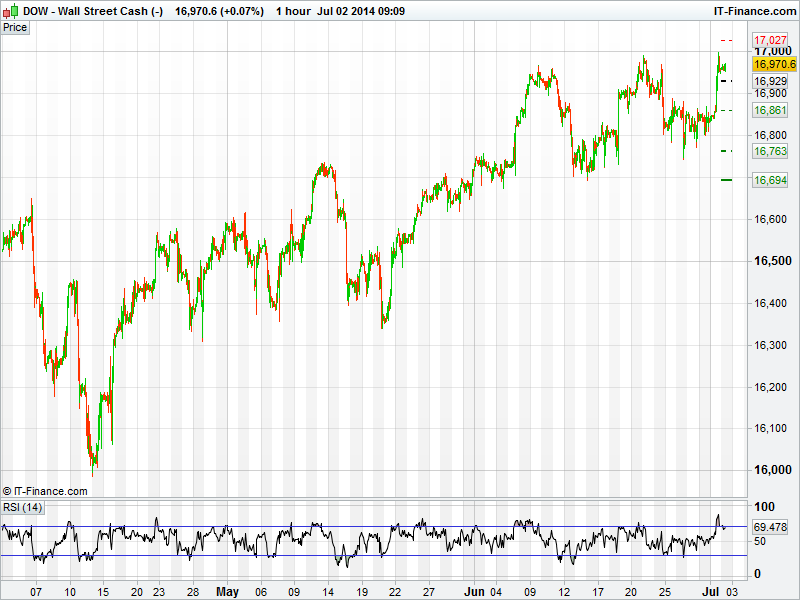Image resolution: width=800 pixels, height=600 pixels.
Task: Click the 25 date tick on the time axis
Action: pyautogui.click(x=664, y=592)
